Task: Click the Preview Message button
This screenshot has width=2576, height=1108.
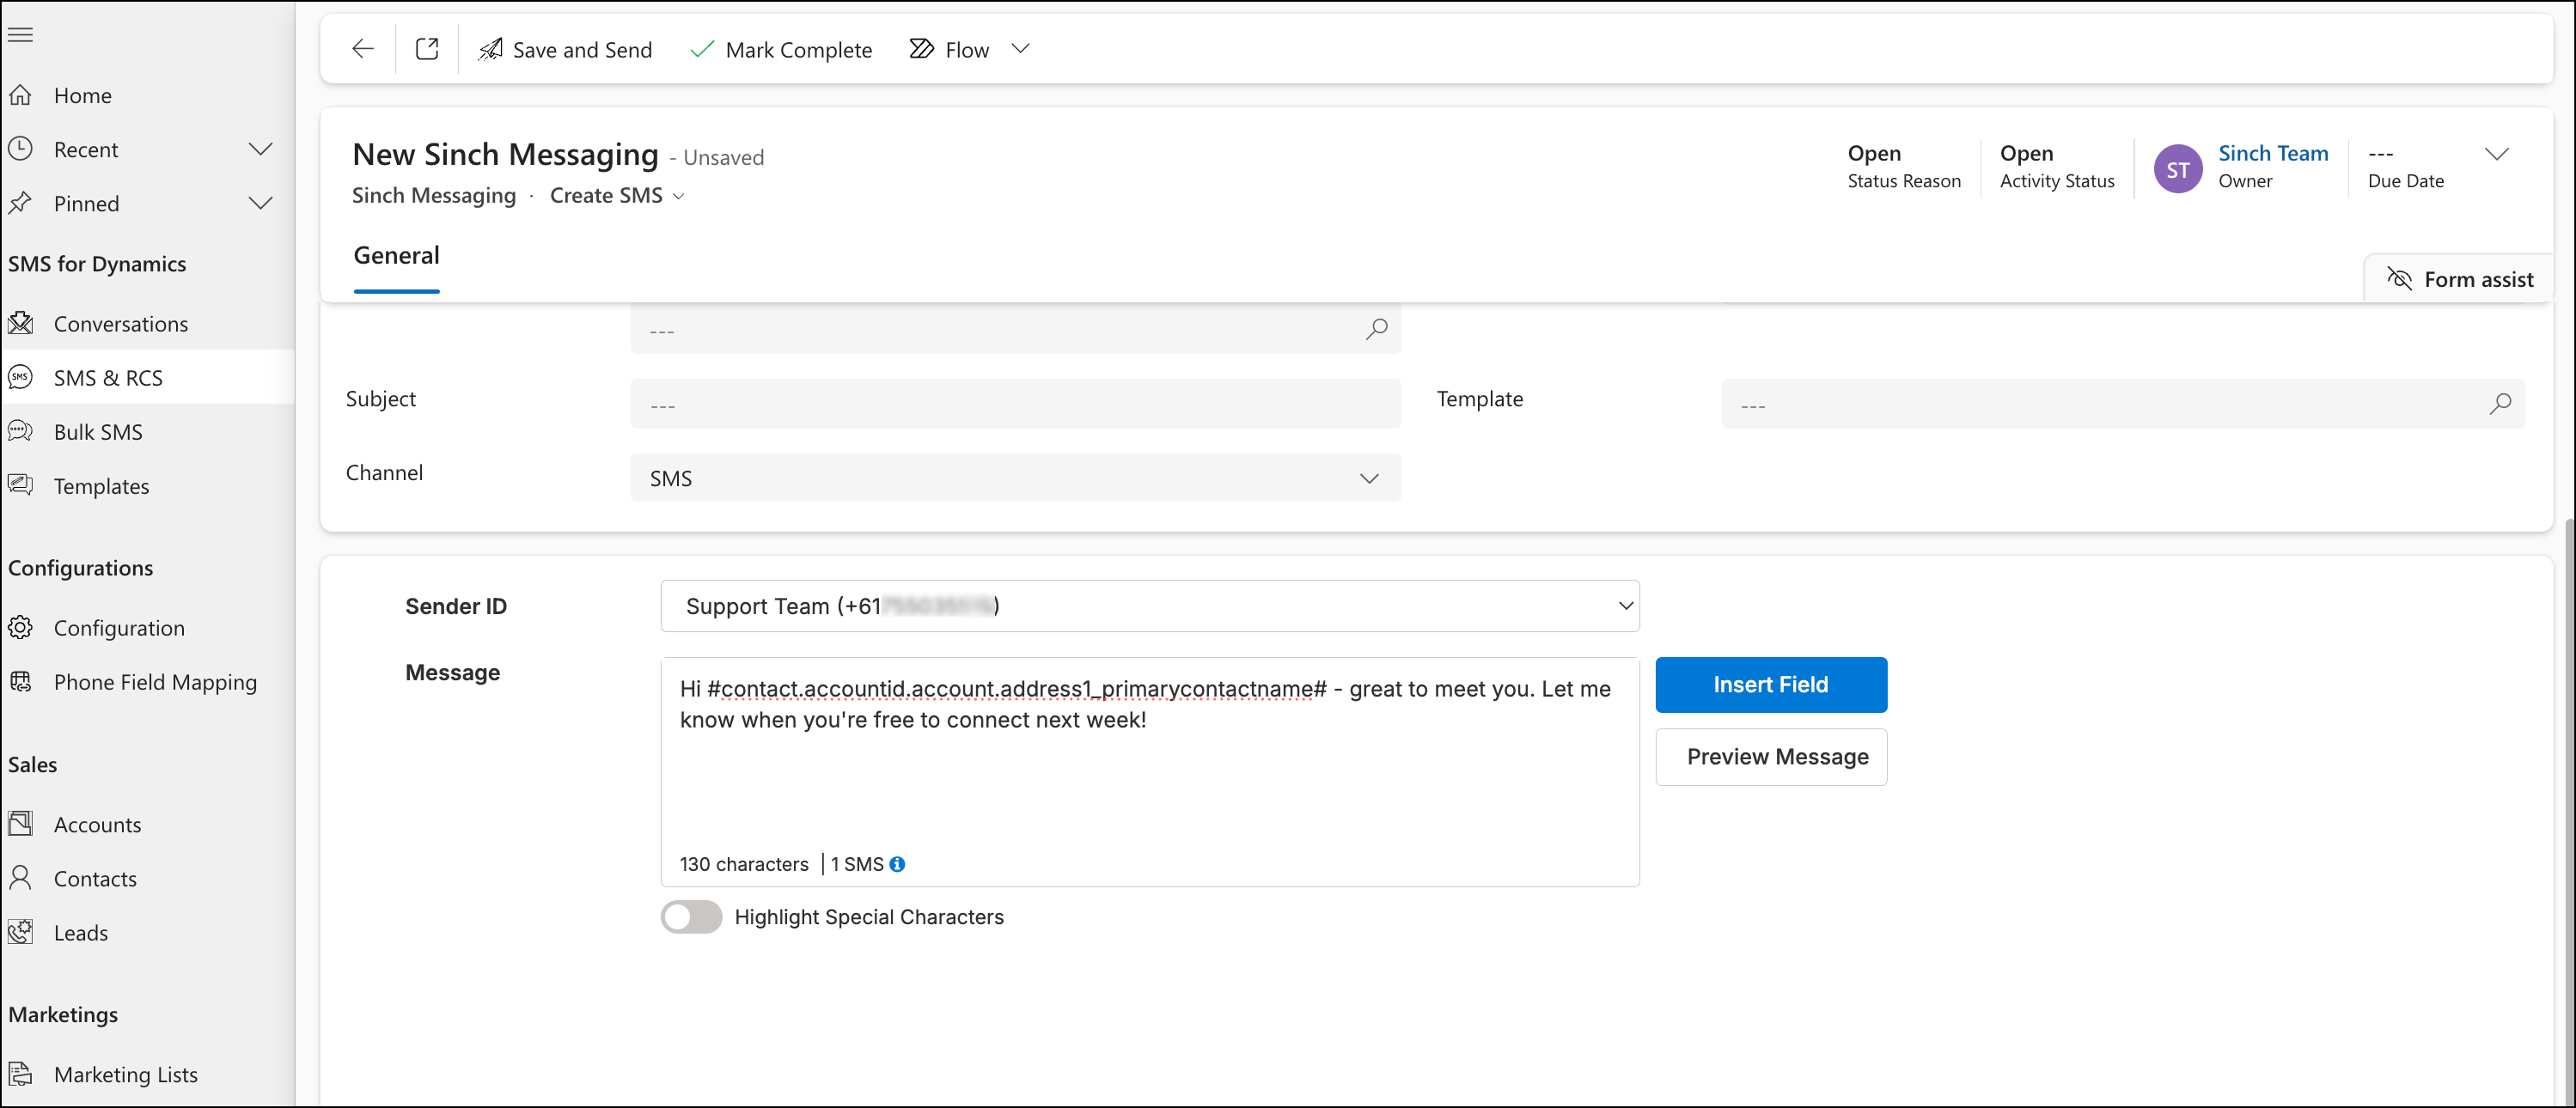Action: (x=1771, y=757)
